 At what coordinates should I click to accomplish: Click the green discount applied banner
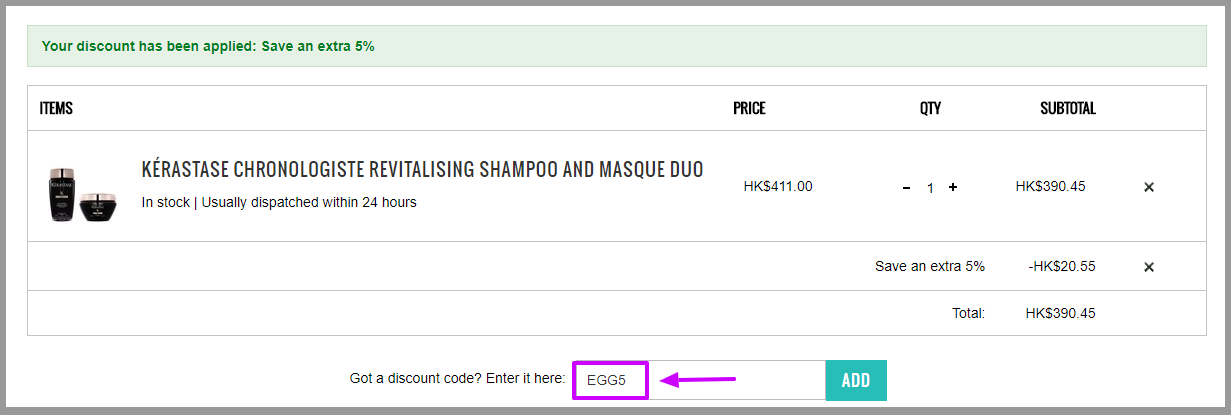click(x=616, y=46)
